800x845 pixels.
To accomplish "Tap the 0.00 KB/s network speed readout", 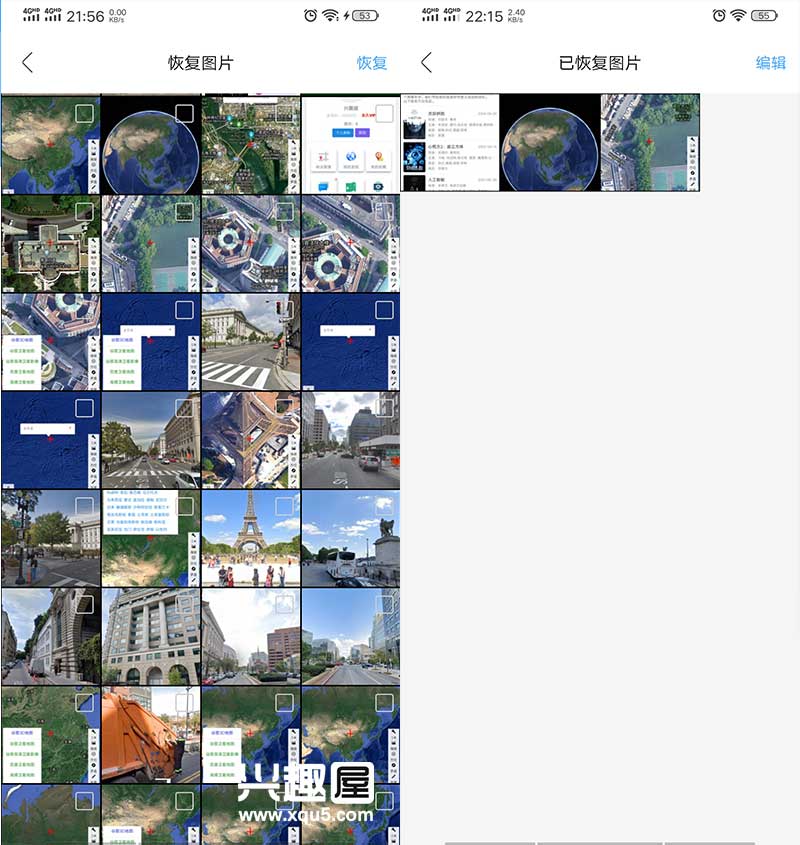I will tap(117, 16).
